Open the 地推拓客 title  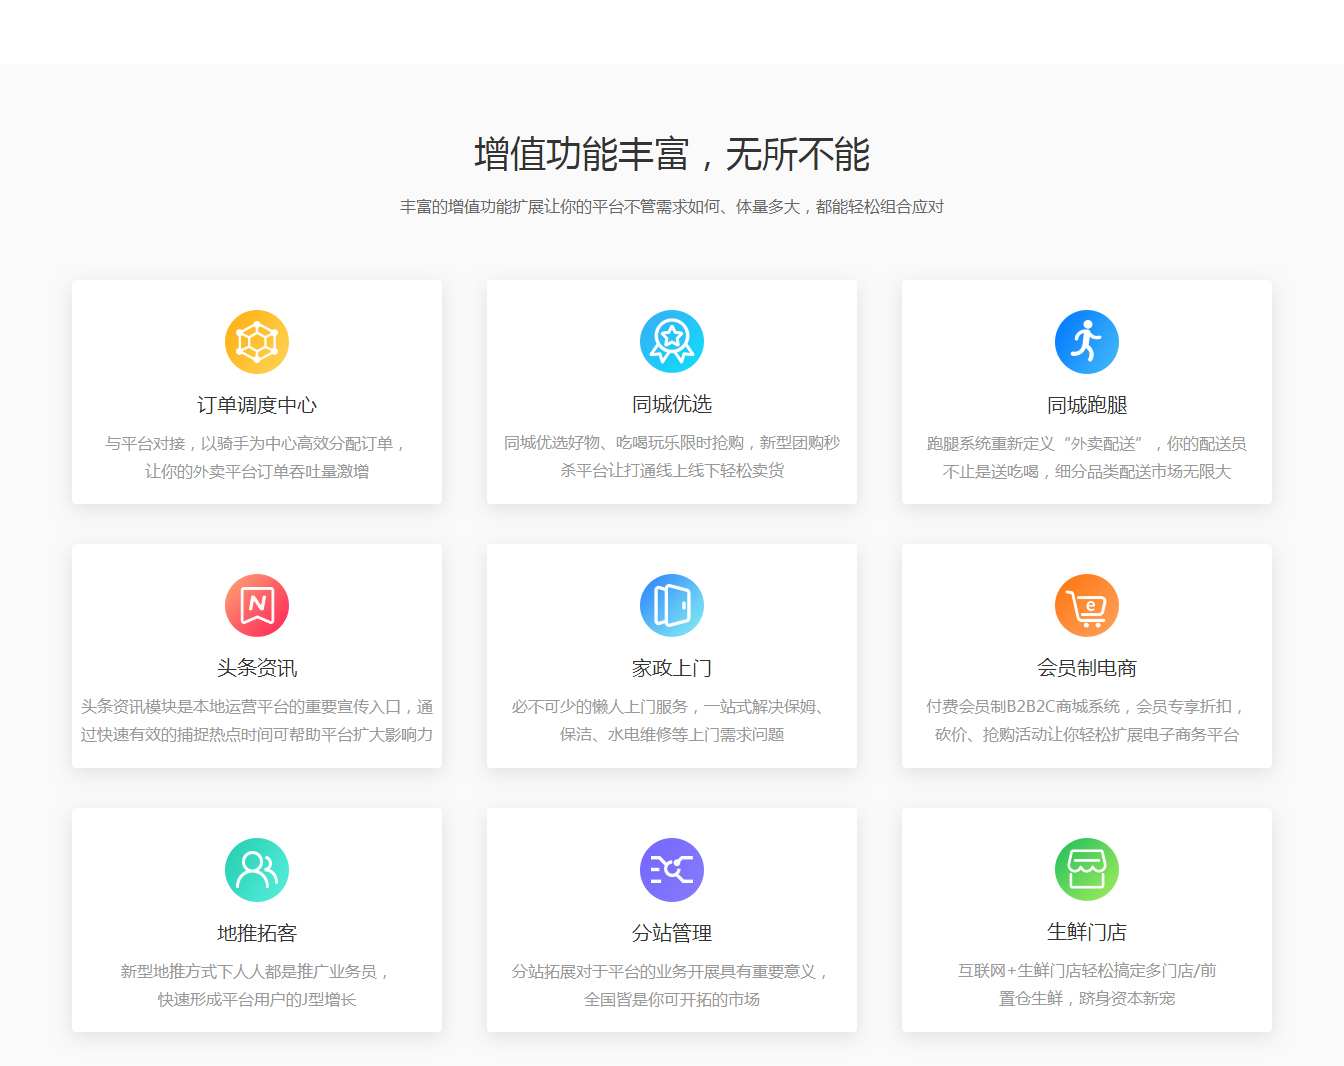[x=257, y=933]
